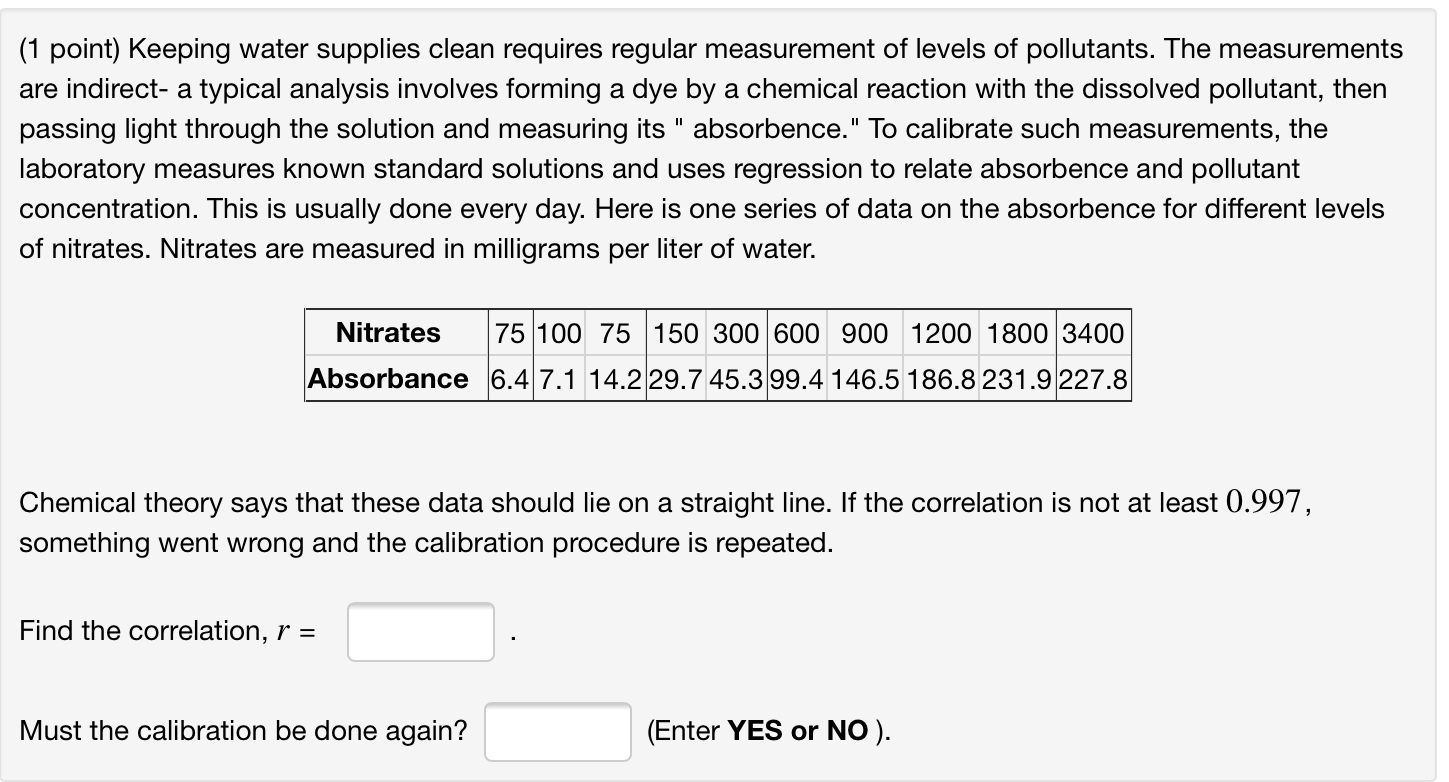Image resolution: width=1449 pixels, height=782 pixels.
Task: Select the 600 nitrates cell
Action: 797,333
